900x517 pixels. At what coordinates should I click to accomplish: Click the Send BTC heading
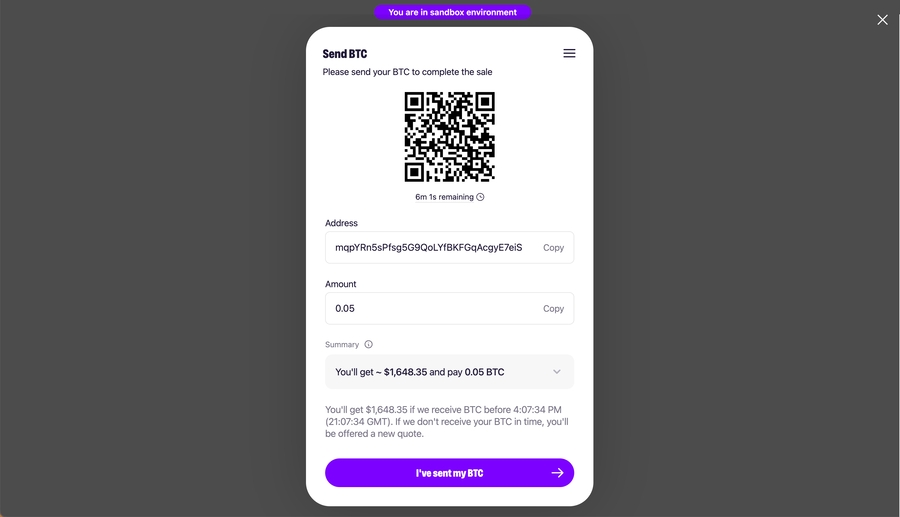[344, 54]
